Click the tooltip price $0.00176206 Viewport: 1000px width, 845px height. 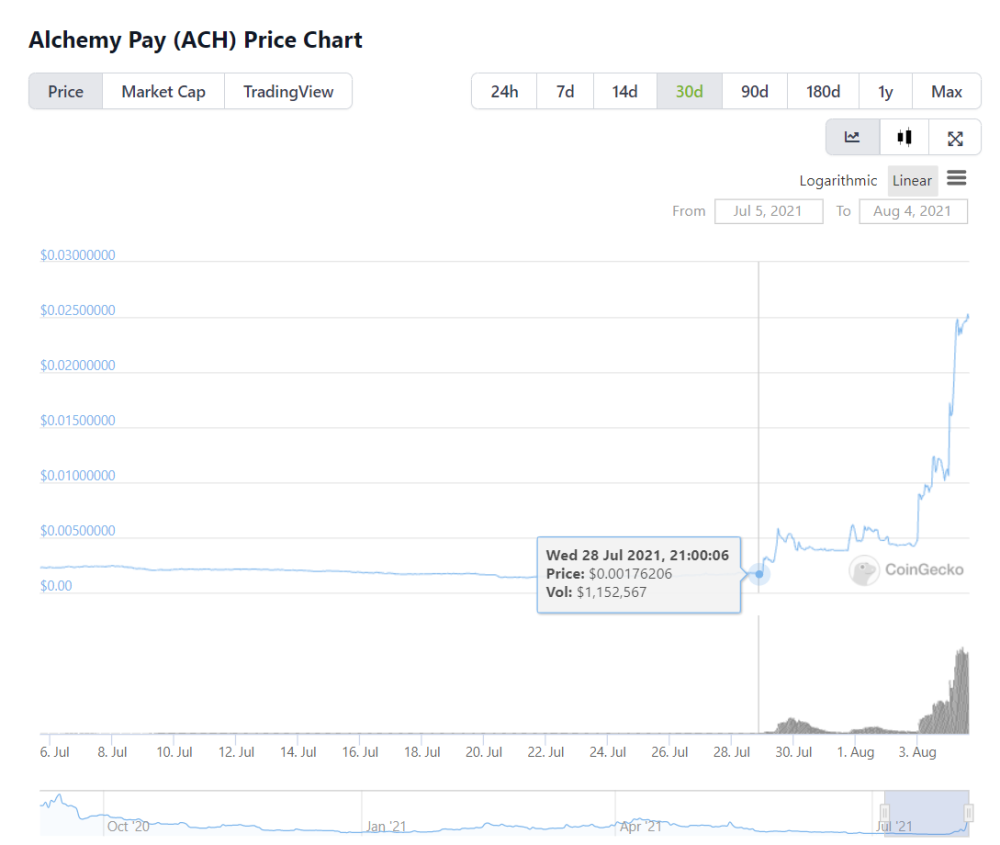(x=630, y=574)
